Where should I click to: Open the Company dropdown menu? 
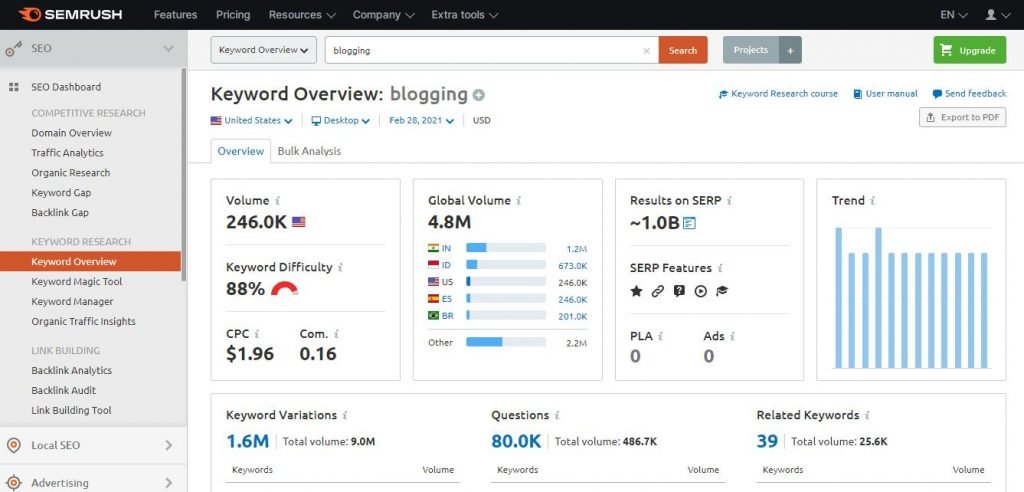(x=383, y=14)
